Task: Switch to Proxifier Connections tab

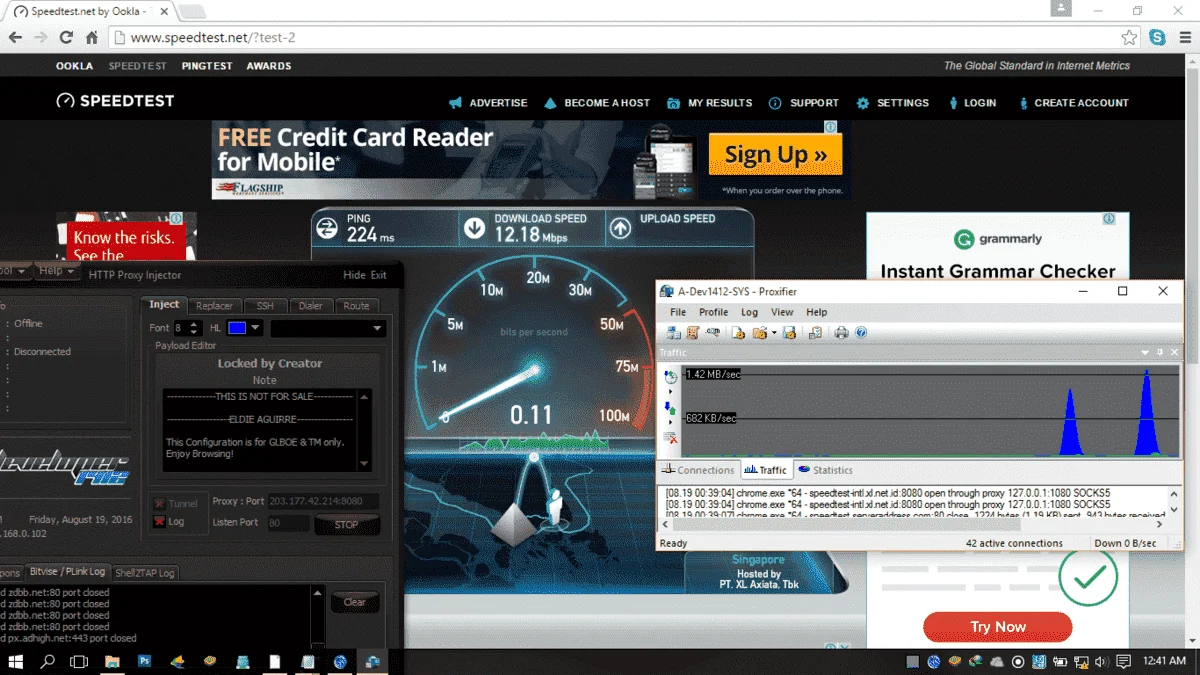Action: pyautogui.click(x=698, y=470)
